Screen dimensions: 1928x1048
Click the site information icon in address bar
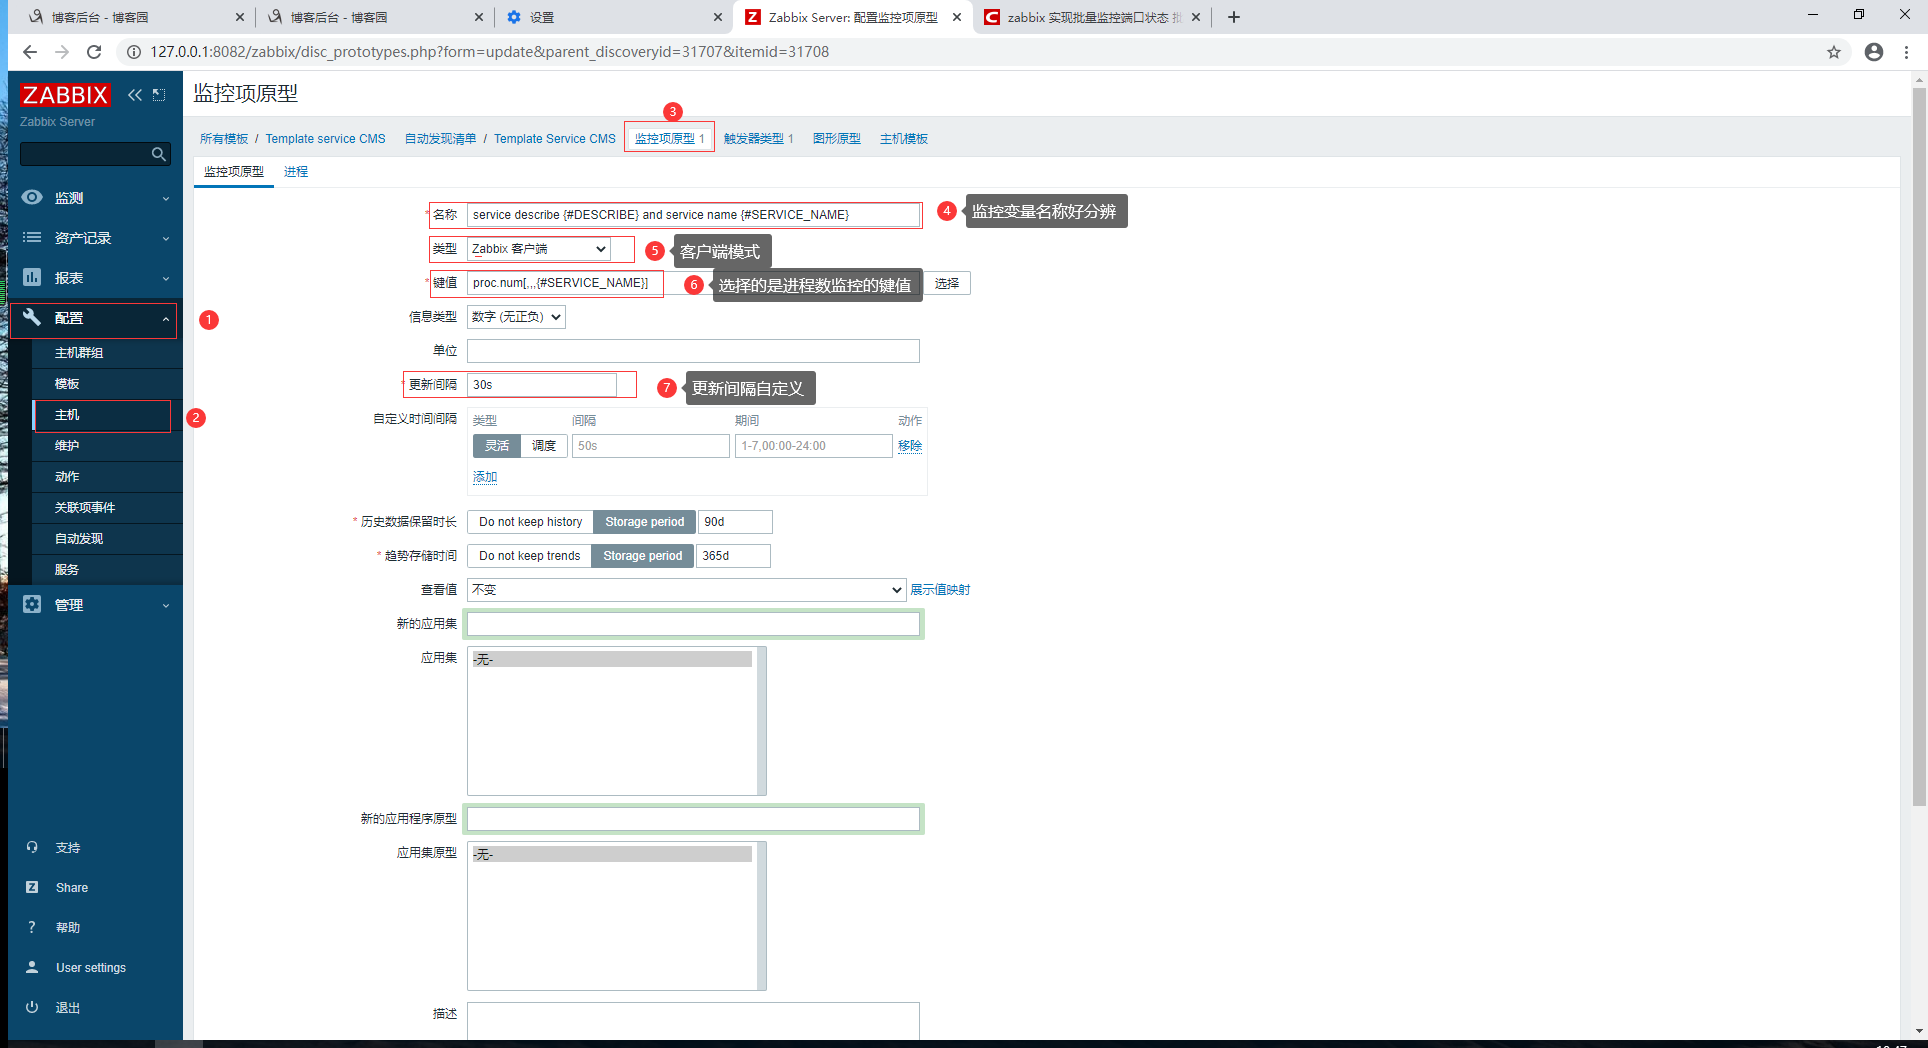(134, 52)
